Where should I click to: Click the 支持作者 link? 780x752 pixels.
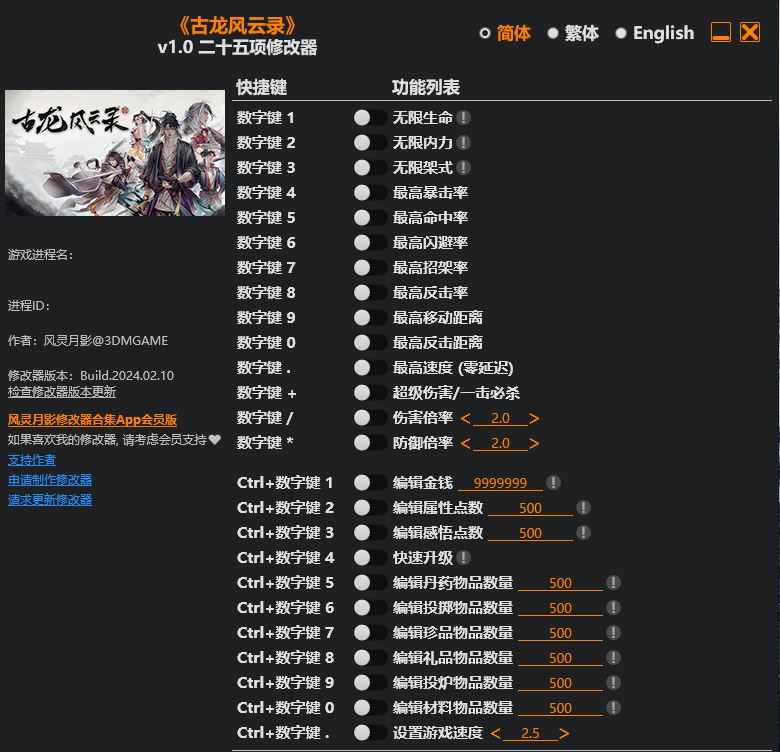click(x=32, y=460)
